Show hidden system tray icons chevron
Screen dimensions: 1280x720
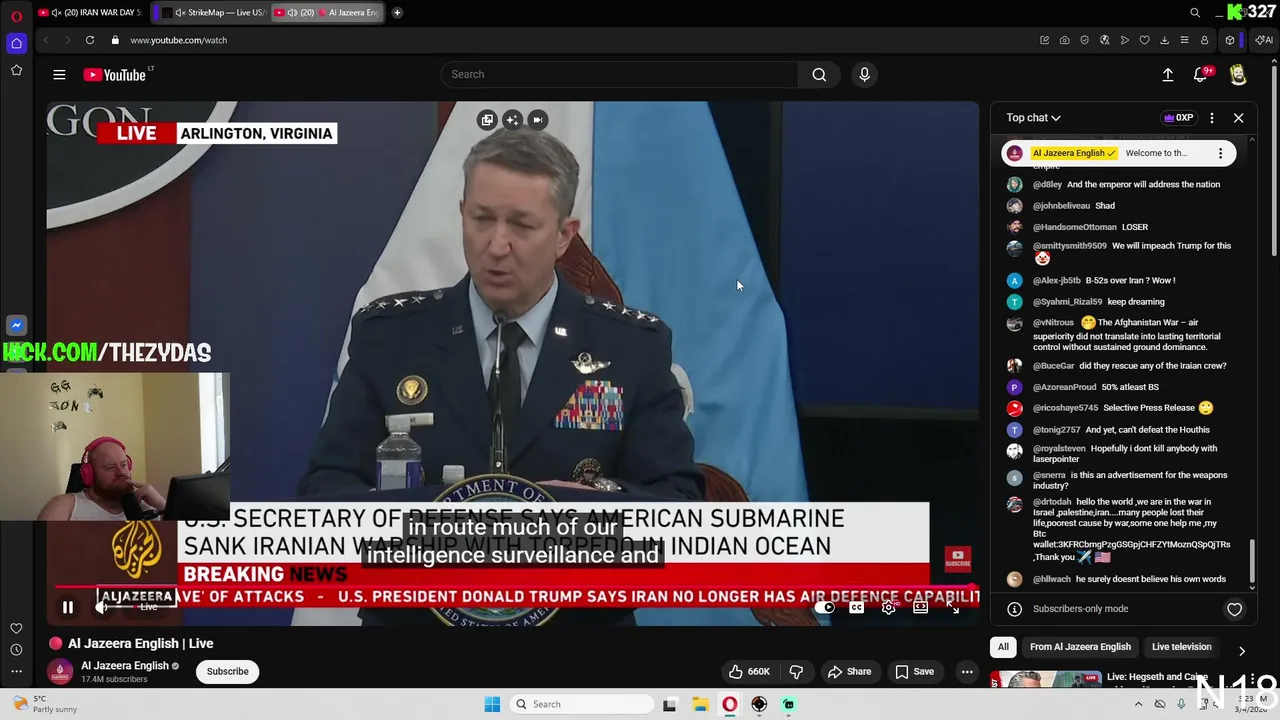point(1138,704)
